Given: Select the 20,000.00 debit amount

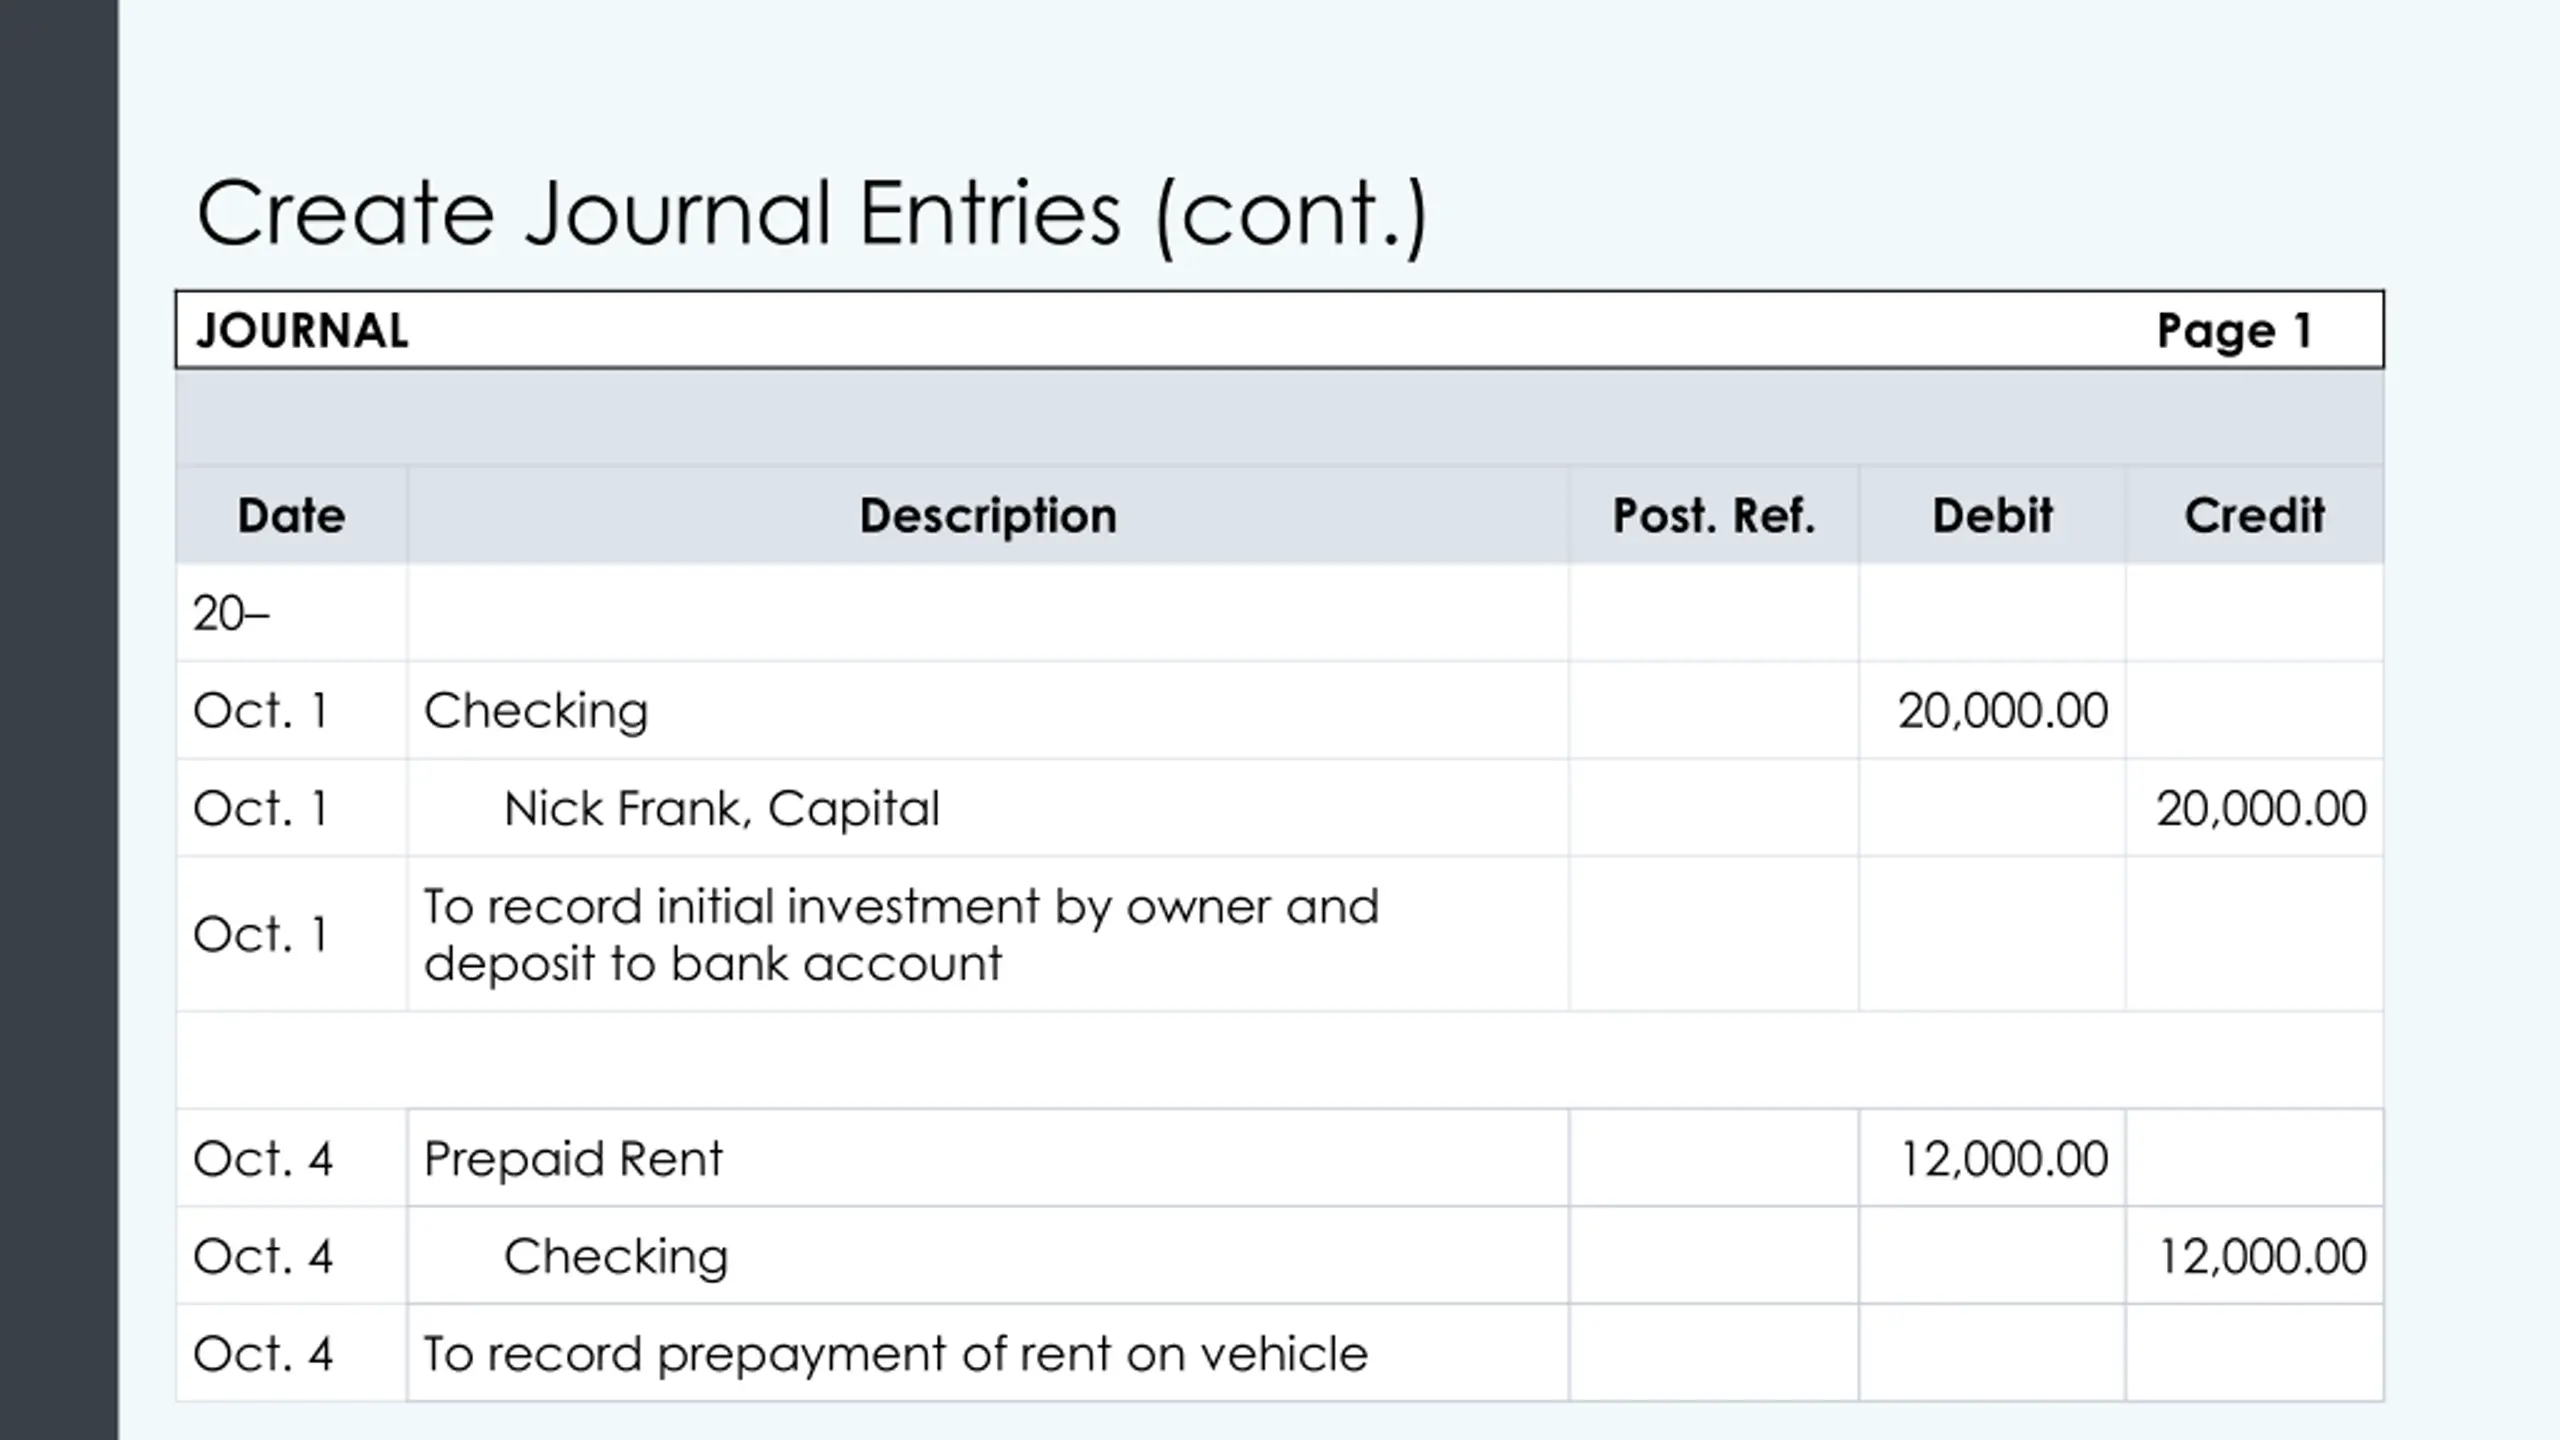Looking at the screenshot, I should 2002,711.
